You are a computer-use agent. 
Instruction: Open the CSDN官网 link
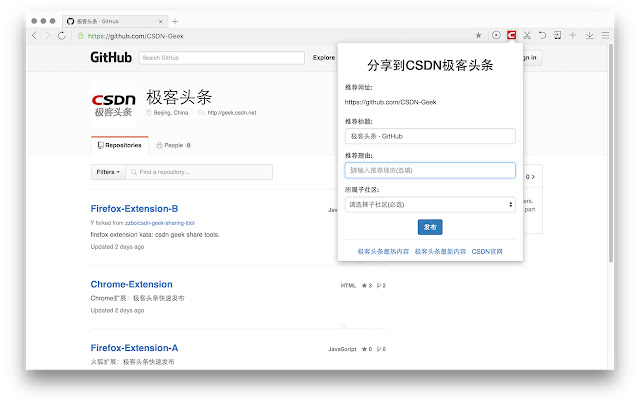[487, 251]
